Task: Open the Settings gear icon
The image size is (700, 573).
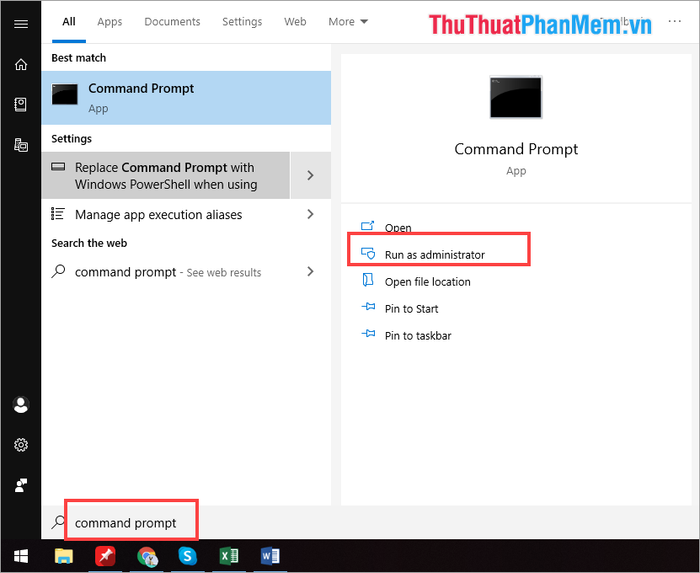Action: pyautogui.click(x=21, y=445)
